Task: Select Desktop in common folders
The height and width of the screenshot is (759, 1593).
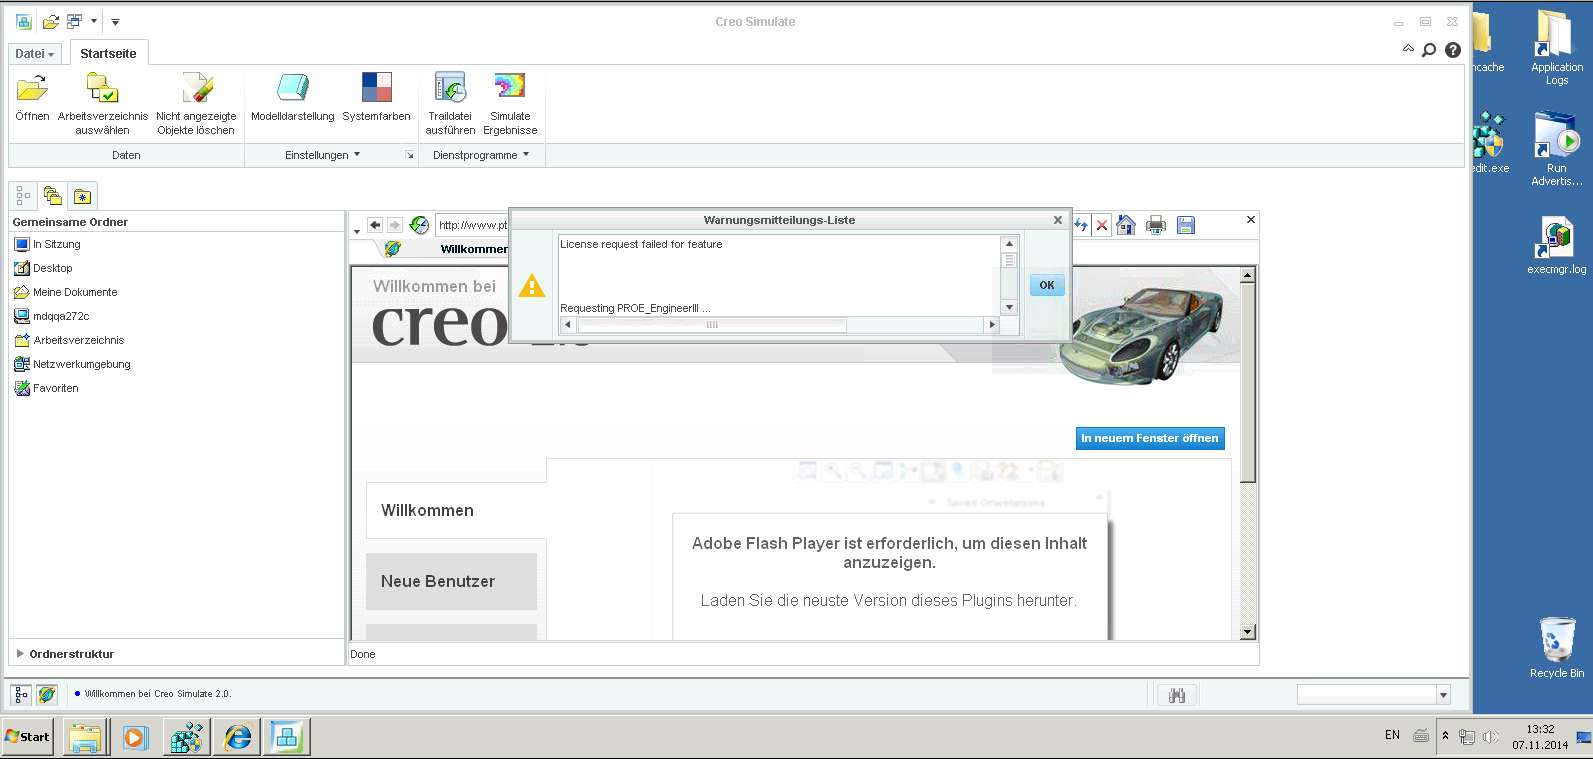Action: (43, 268)
